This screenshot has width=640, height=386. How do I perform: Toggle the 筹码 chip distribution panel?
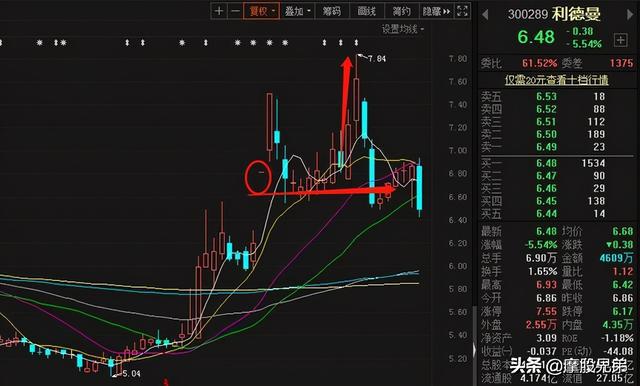click(331, 11)
